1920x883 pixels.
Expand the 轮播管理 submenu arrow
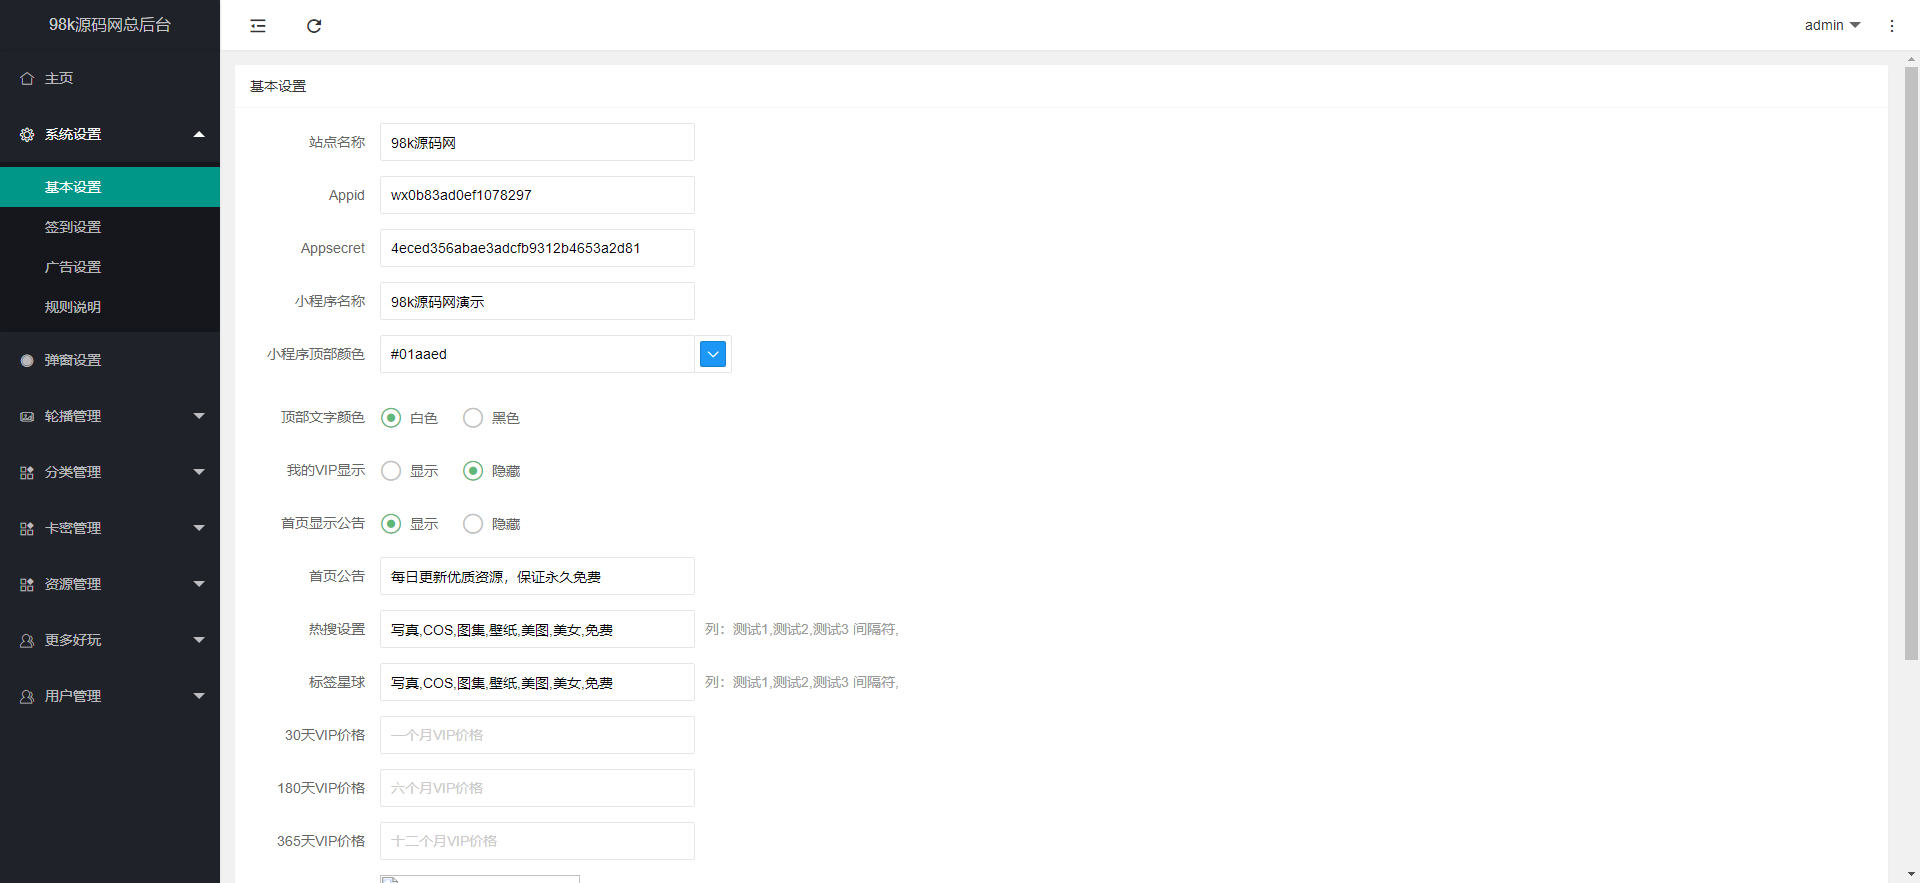[199, 416]
